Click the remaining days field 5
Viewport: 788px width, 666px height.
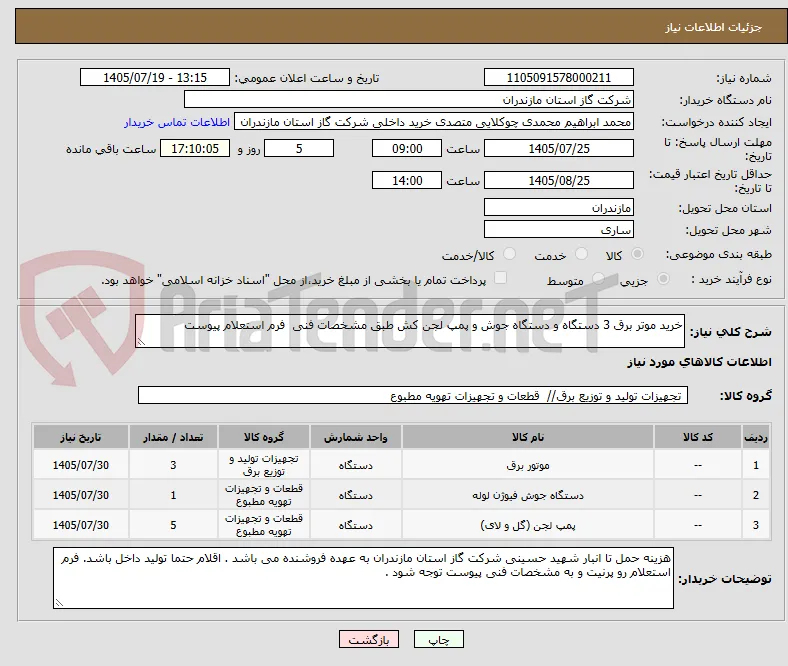click(x=299, y=149)
